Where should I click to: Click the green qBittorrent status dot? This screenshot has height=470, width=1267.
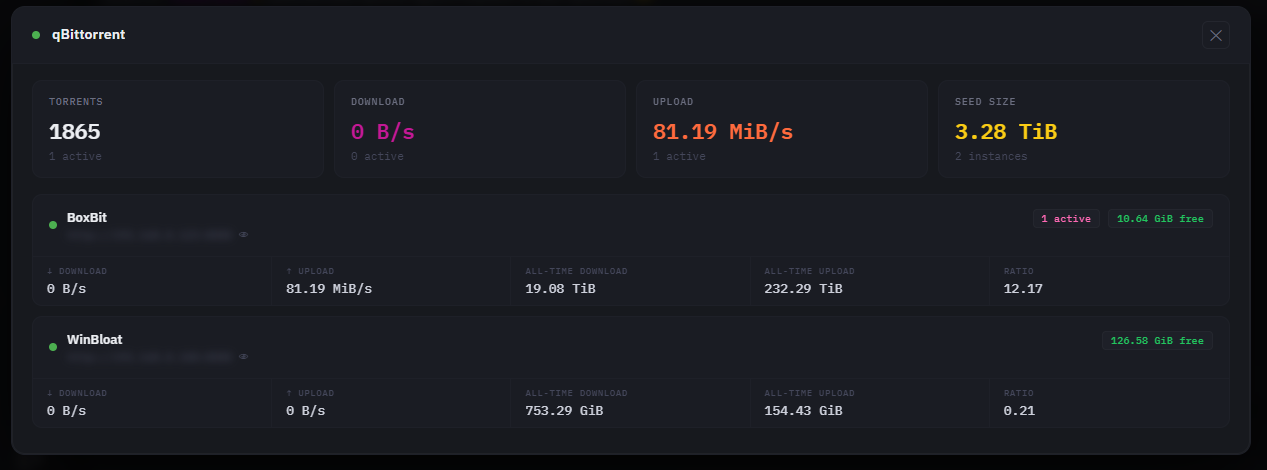pos(36,35)
